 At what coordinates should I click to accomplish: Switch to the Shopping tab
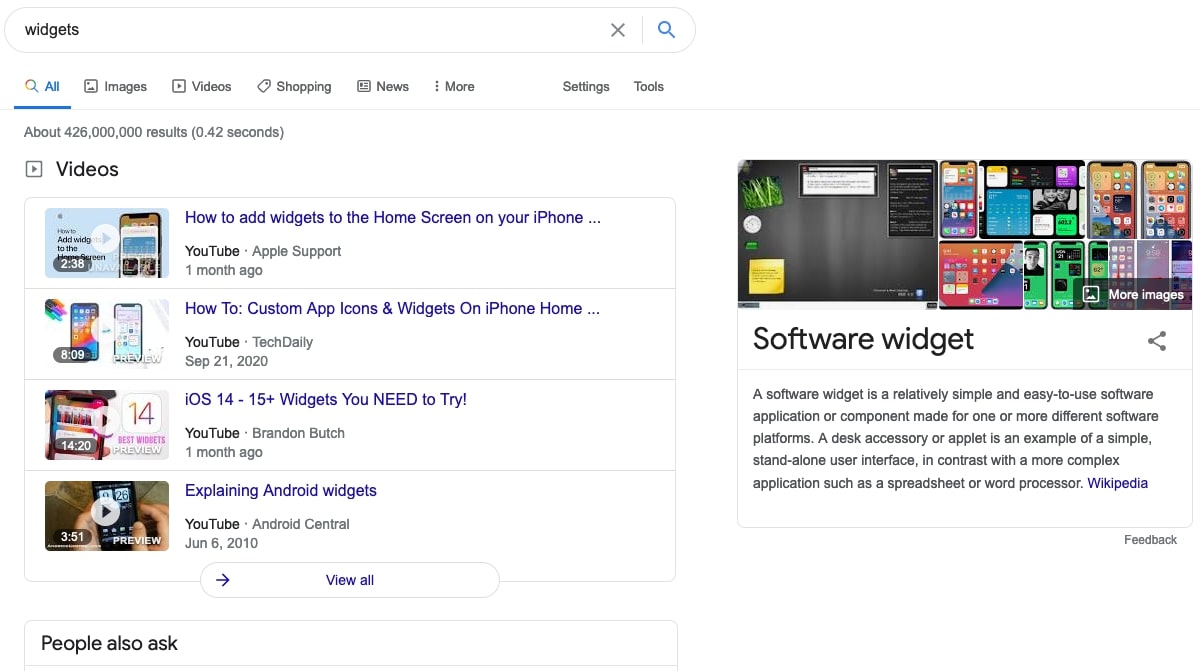[294, 86]
